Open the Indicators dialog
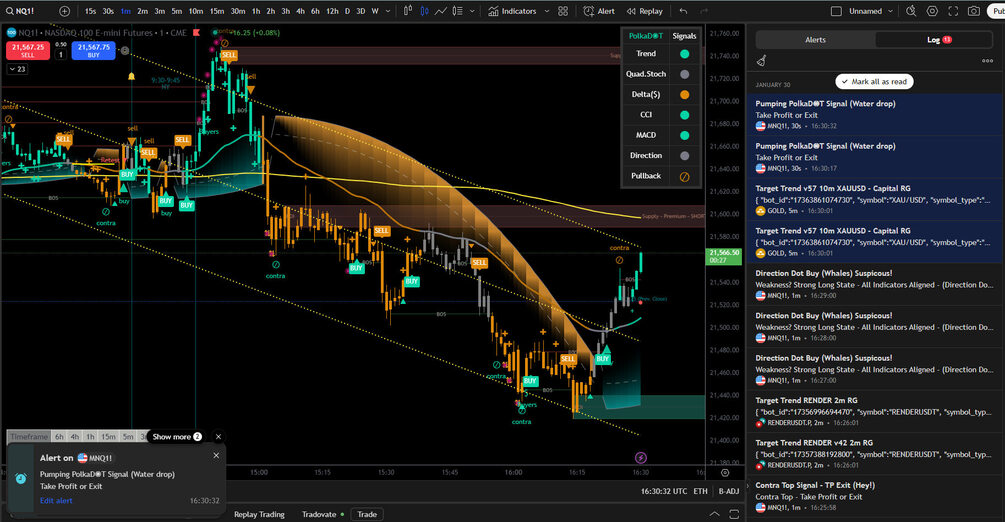The image size is (1005, 522). pos(512,11)
